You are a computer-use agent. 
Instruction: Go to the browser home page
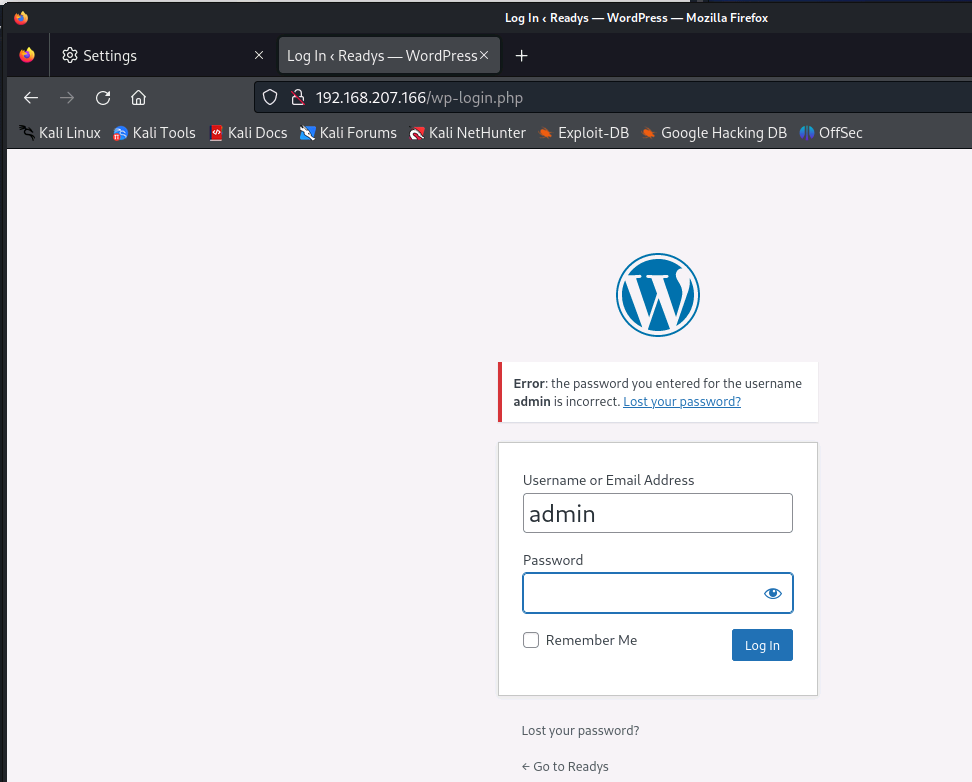tap(138, 97)
